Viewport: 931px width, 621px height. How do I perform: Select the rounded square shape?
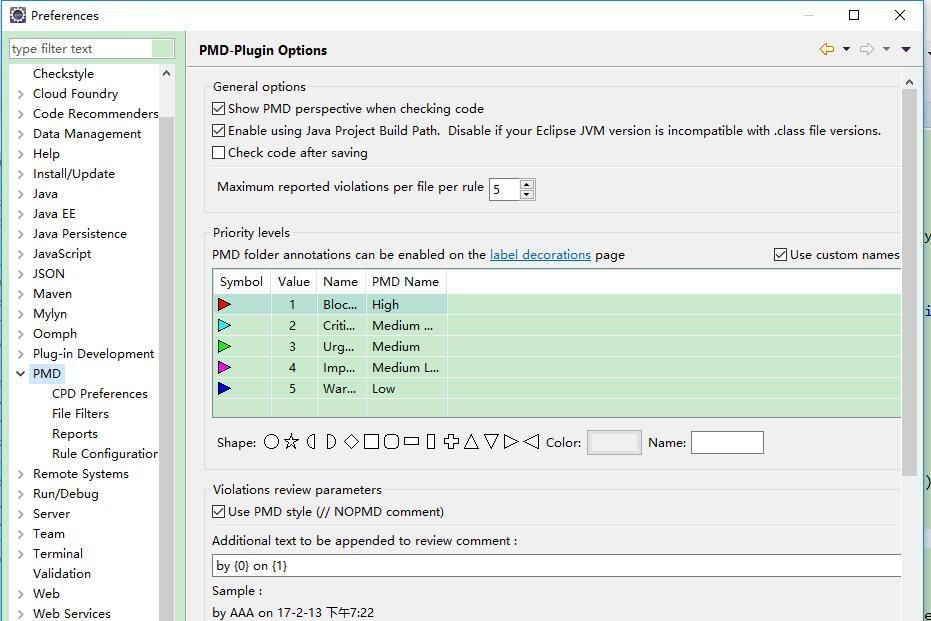point(391,442)
